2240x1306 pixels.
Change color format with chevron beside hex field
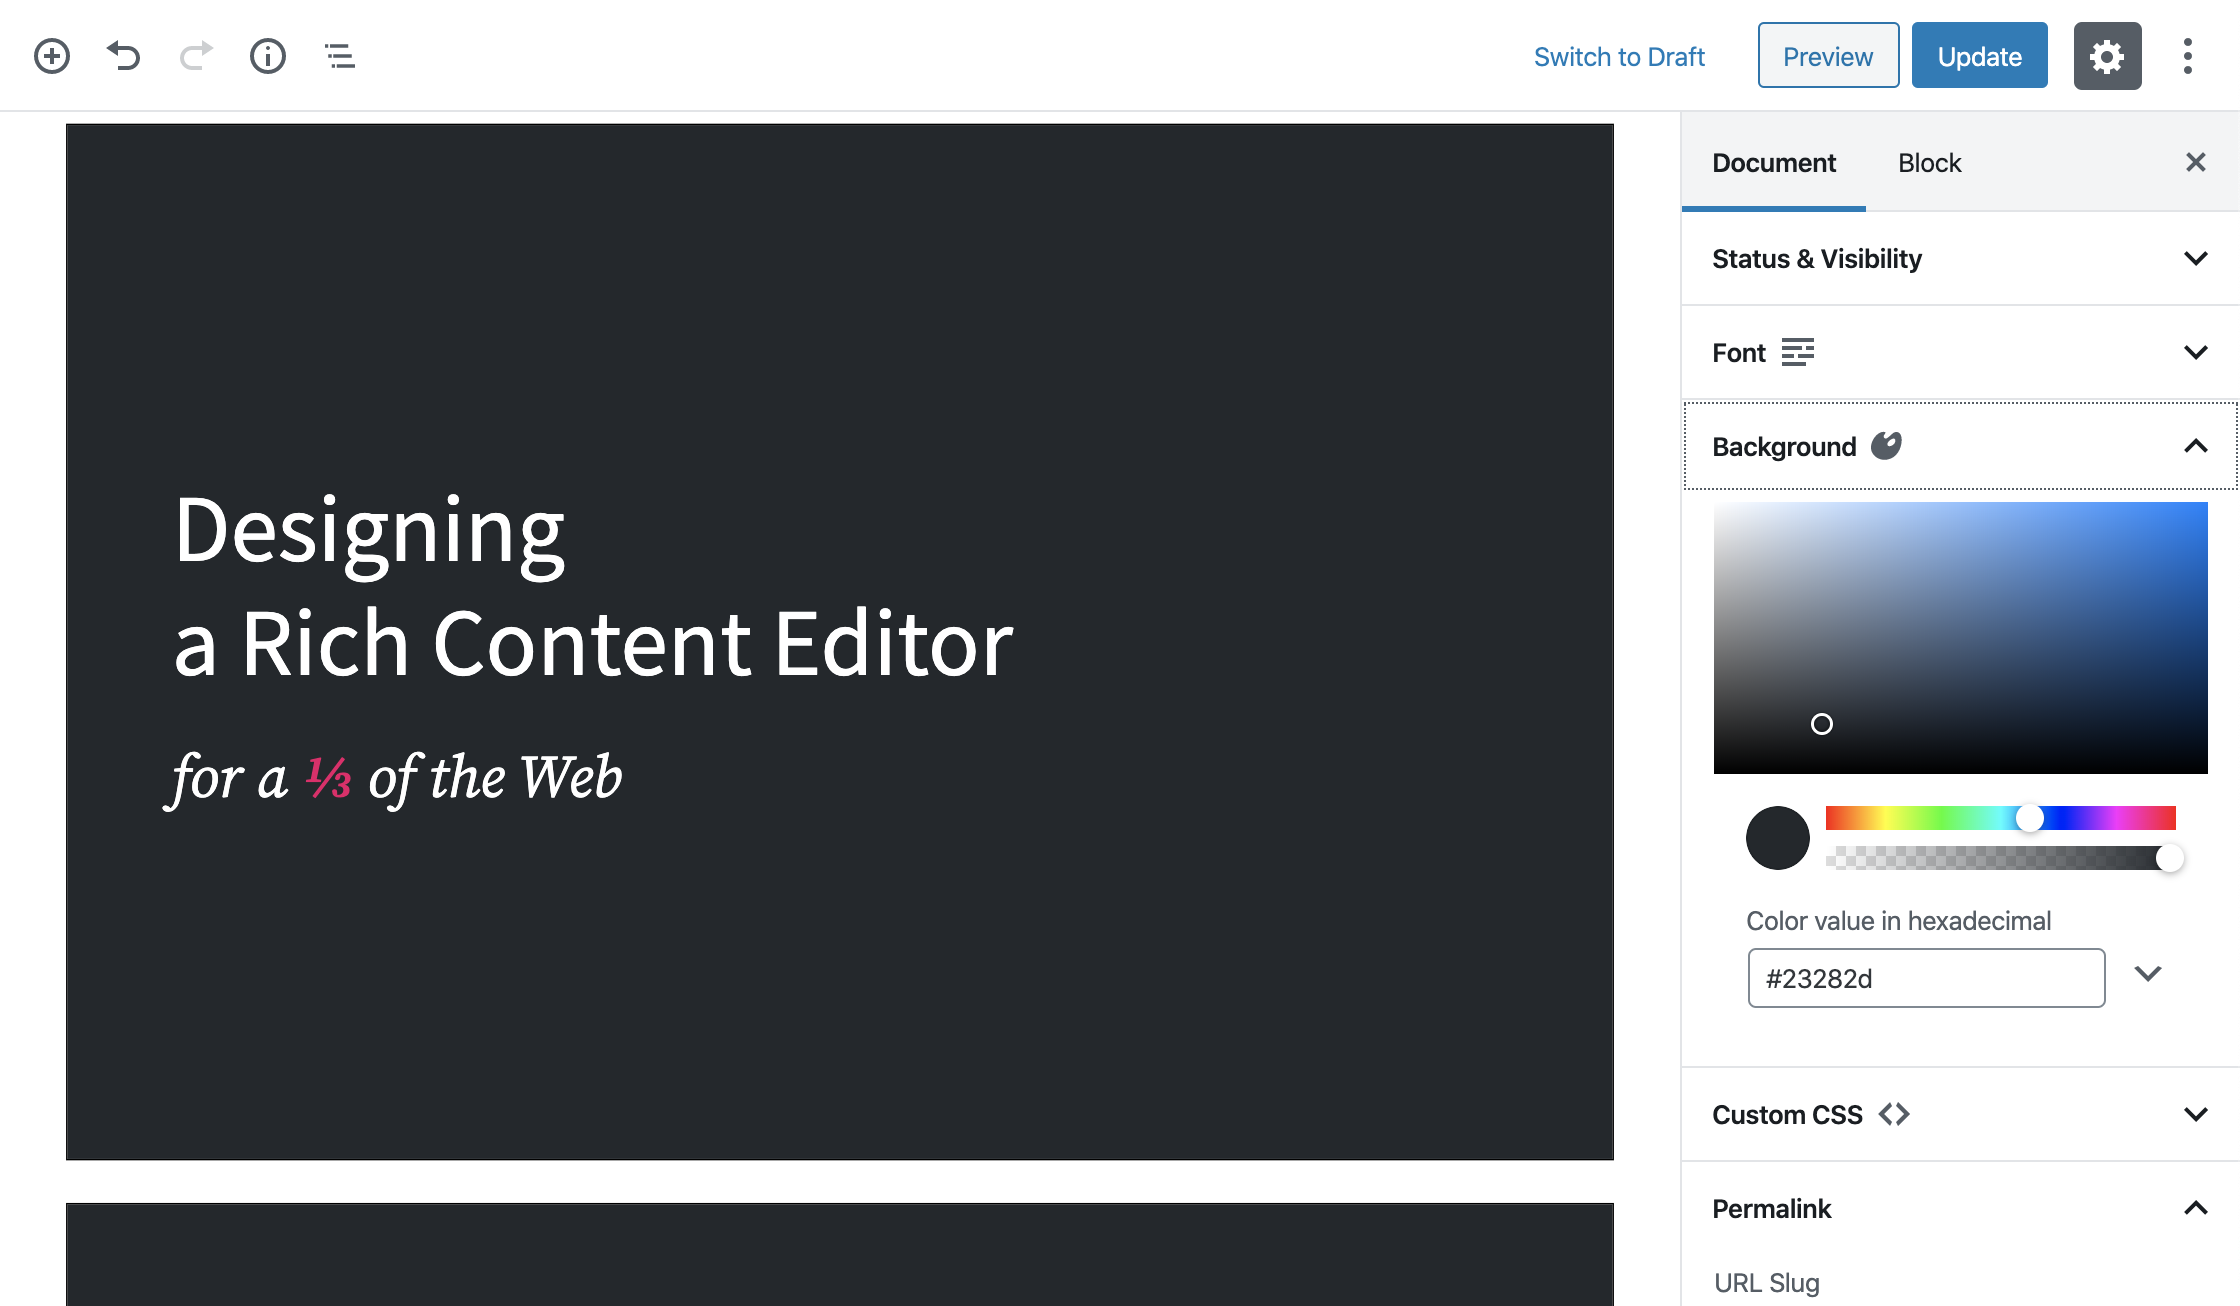point(2148,974)
